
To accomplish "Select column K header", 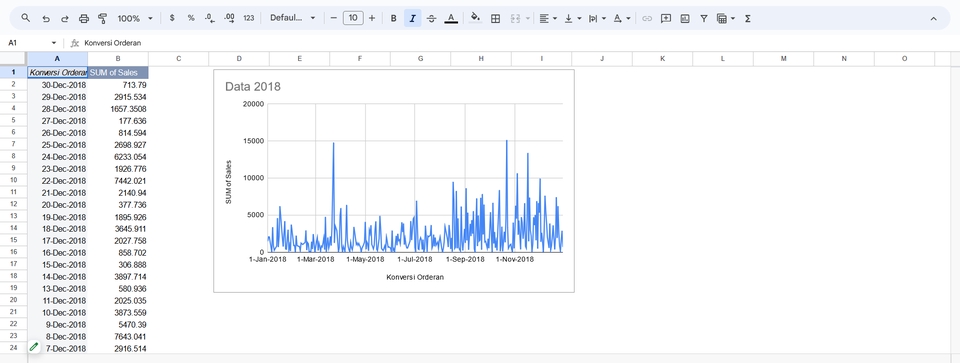I will pos(662,59).
